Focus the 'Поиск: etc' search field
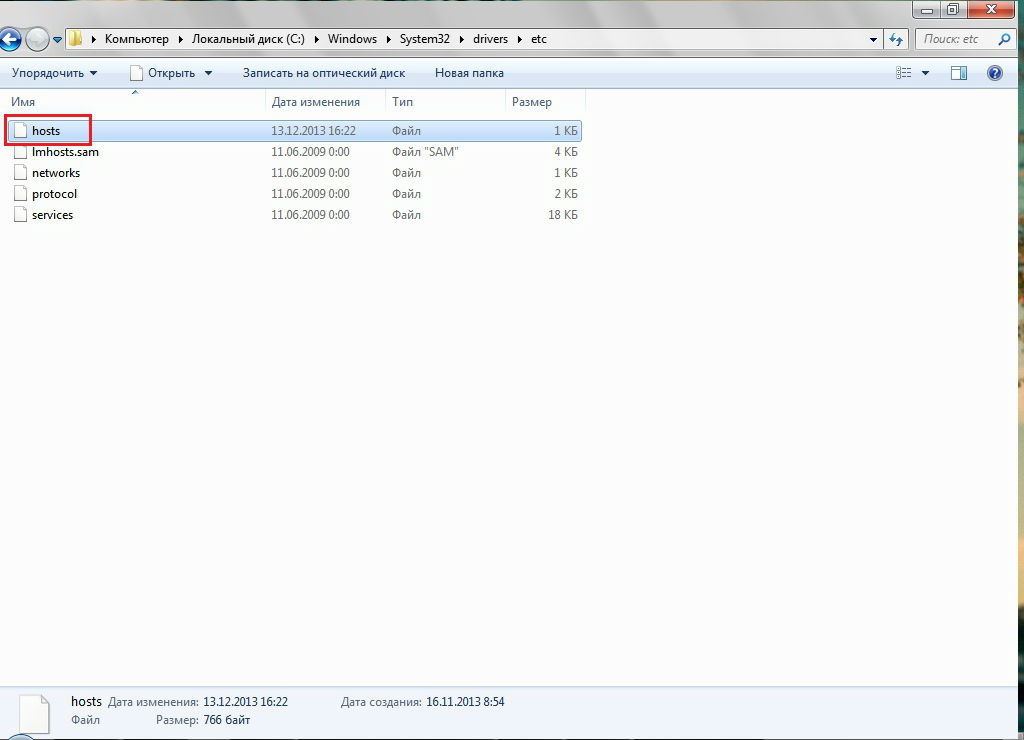The height and width of the screenshot is (740, 1024). [x=965, y=39]
